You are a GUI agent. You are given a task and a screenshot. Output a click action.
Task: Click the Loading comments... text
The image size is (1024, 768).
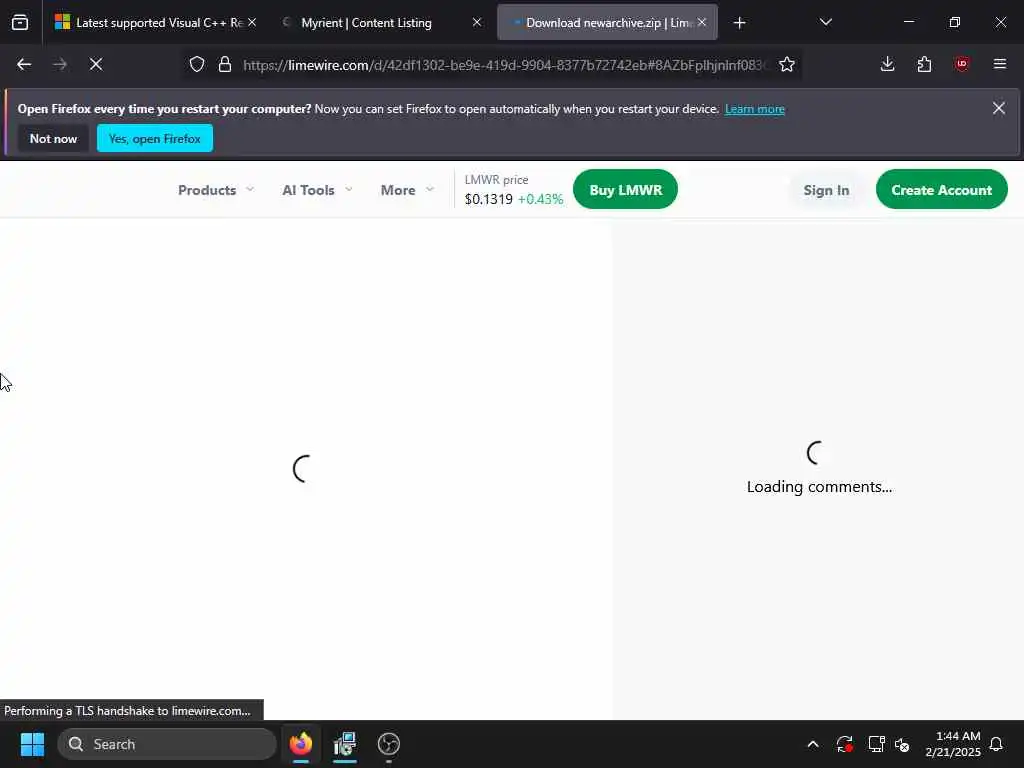[x=819, y=487]
